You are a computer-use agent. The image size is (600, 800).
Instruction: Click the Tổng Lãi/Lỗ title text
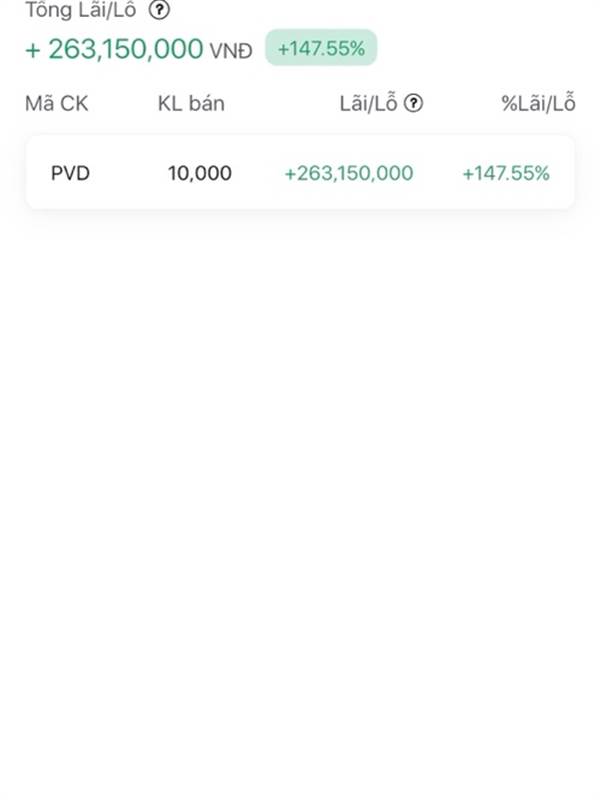tap(80, 11)
